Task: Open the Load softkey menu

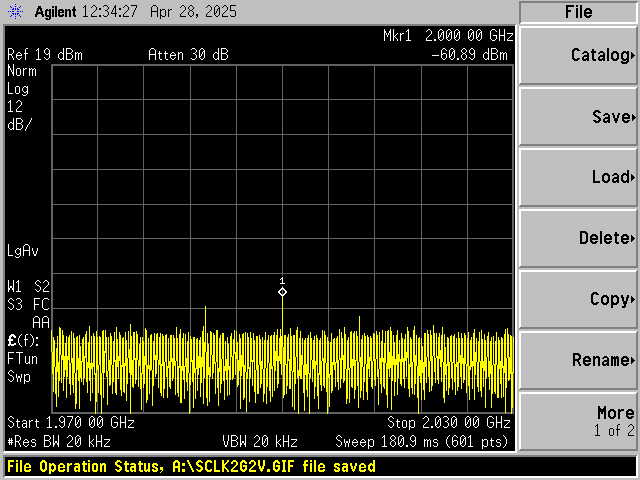Action: (x=578, y=177)
